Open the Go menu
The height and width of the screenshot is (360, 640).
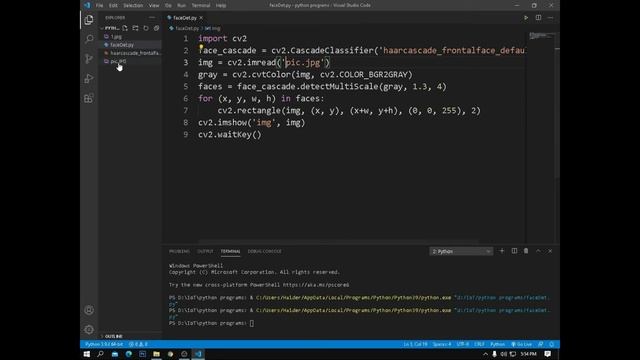pyautogui.click(x=168, y=5)
